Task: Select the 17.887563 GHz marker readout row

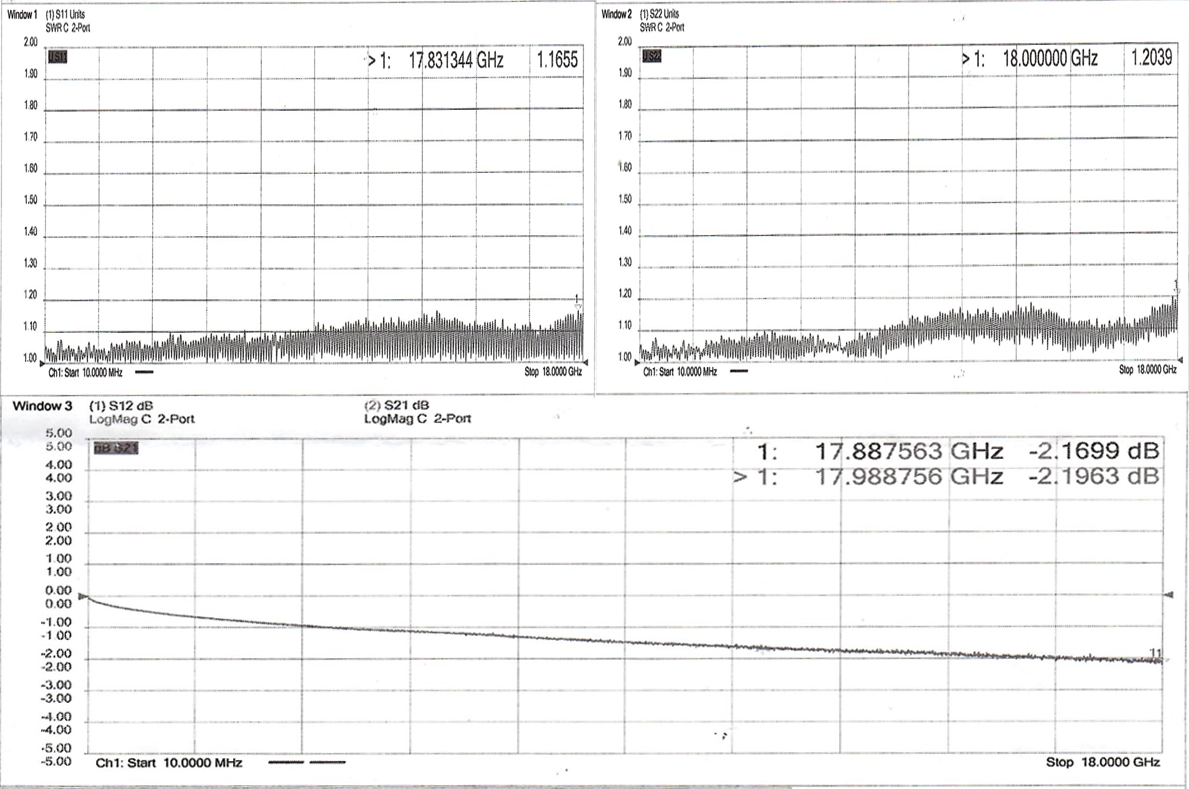Action: click(x=958, y=450)
